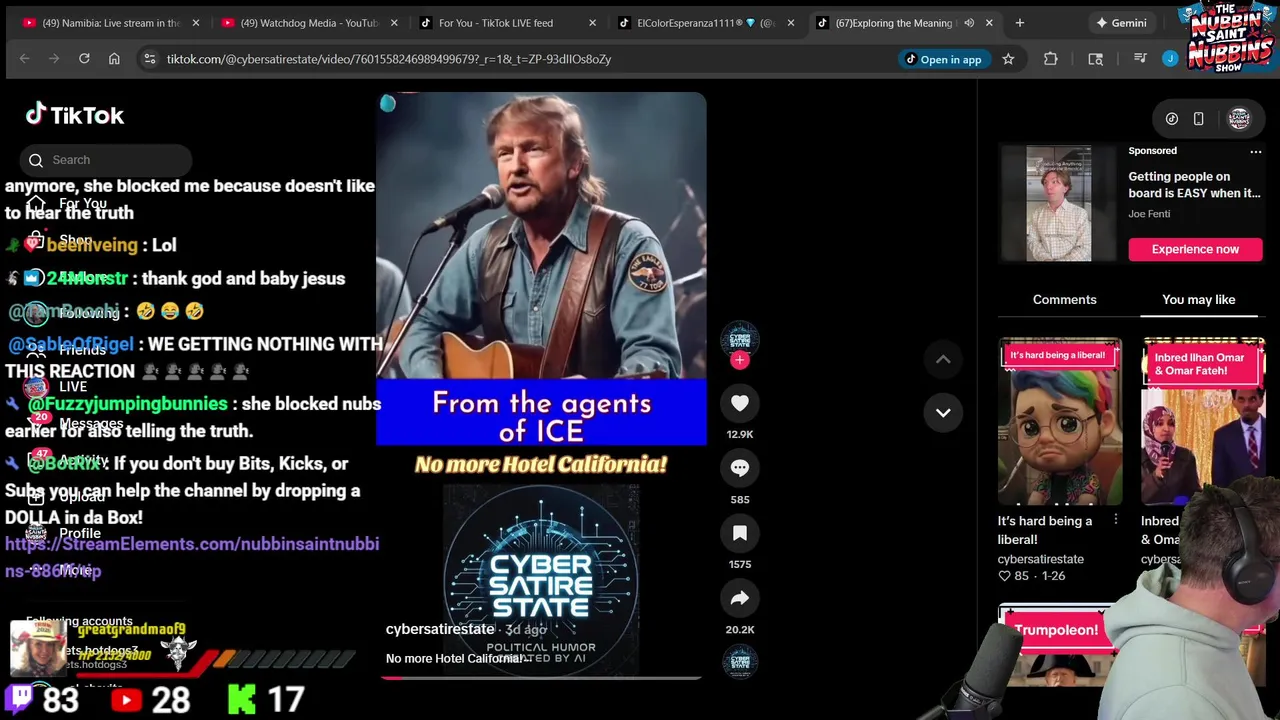Open the music disc icon below share

(740, 661)
